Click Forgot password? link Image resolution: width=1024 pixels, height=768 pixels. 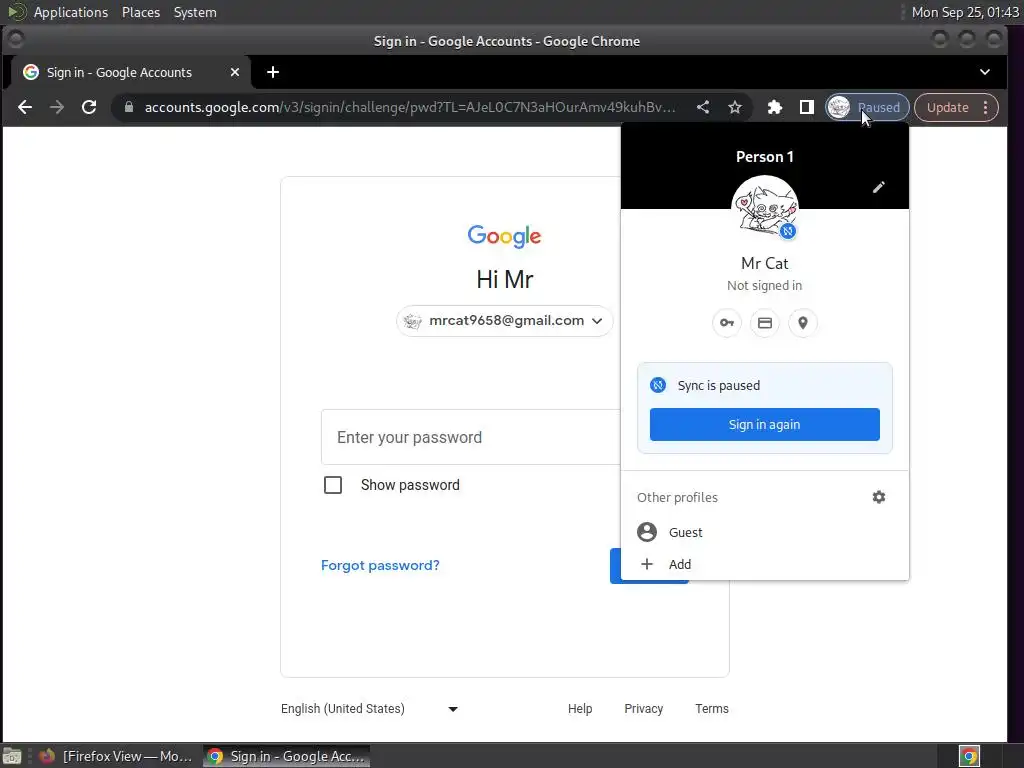(380, 566)
